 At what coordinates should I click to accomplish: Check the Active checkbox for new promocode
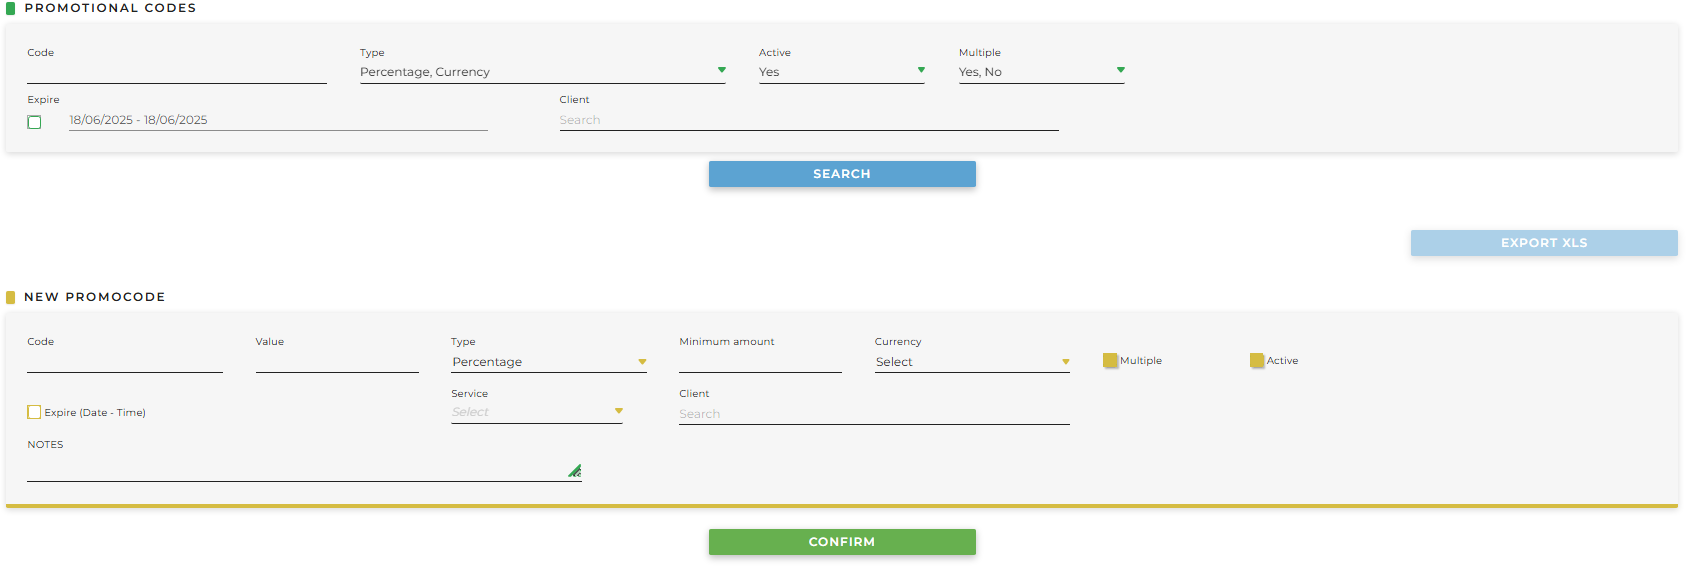(1257, 361)
